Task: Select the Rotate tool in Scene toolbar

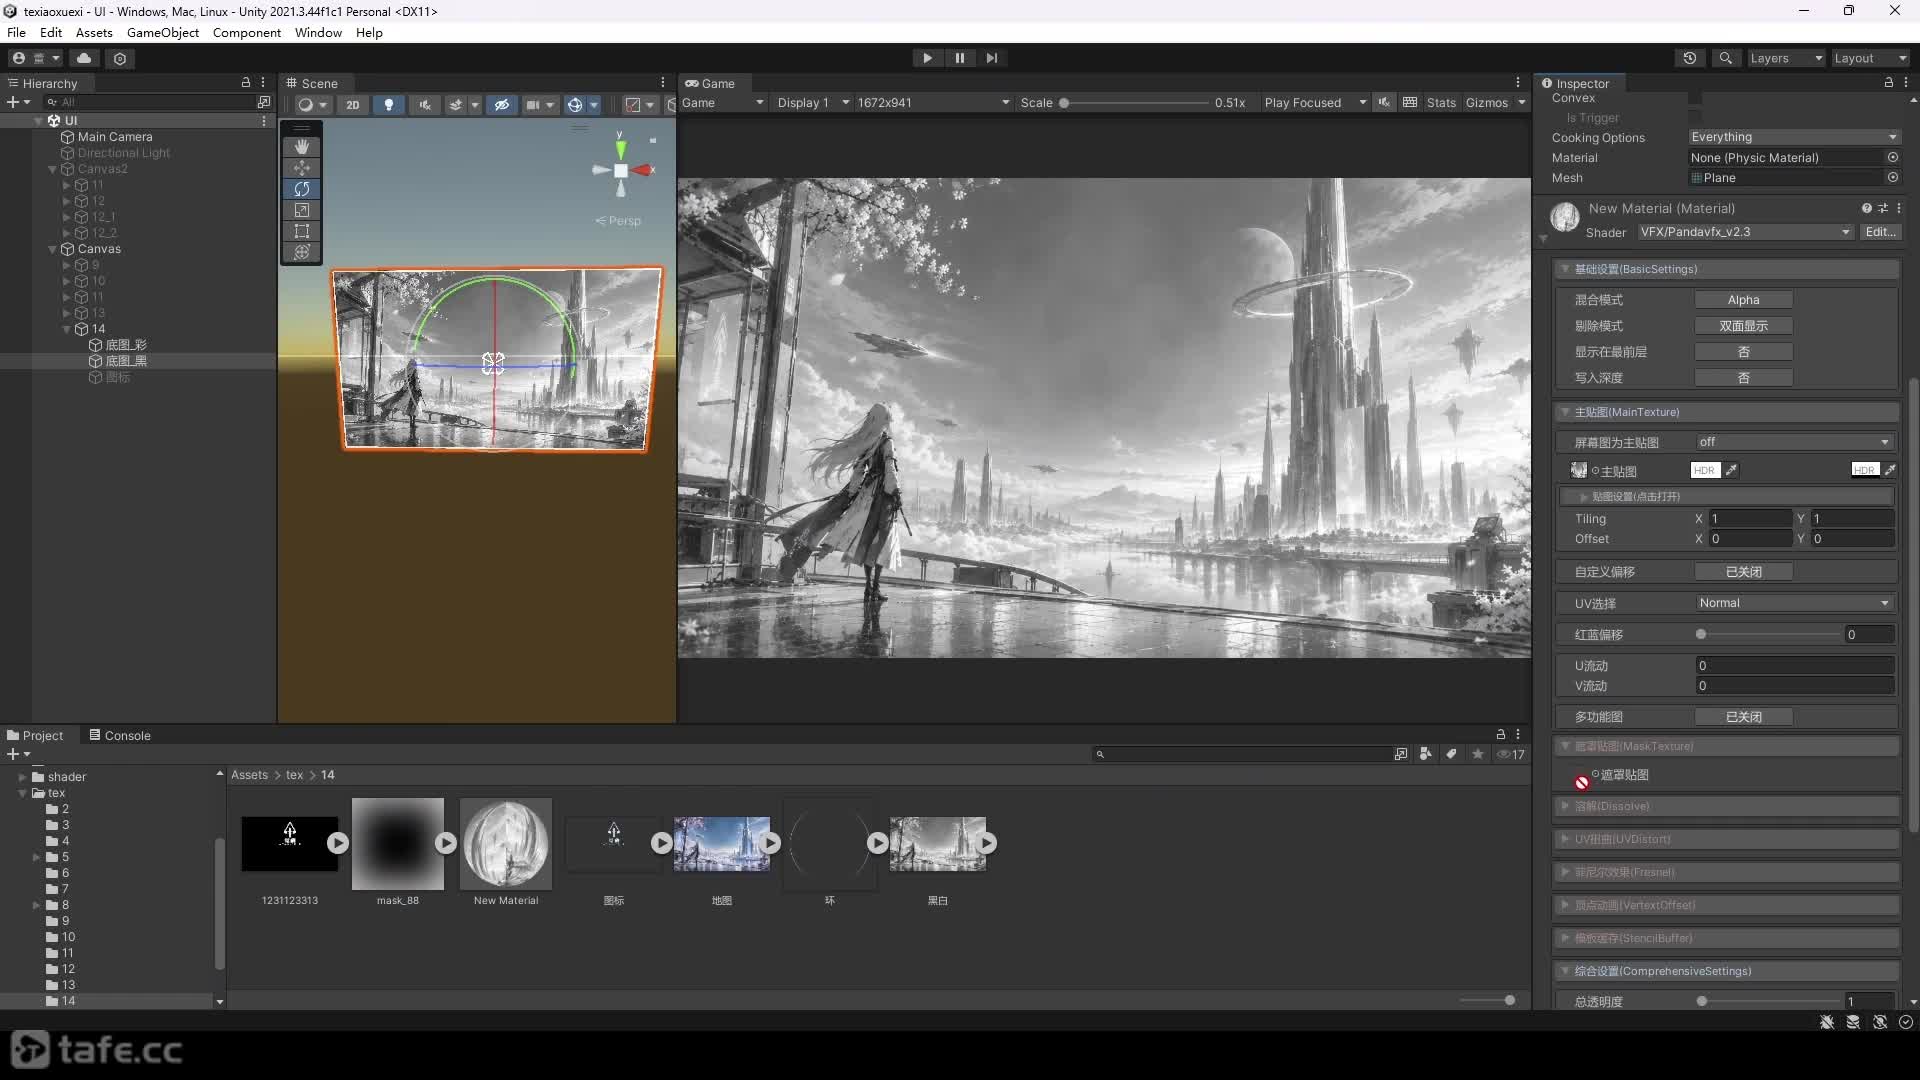Action: pyautogui.click(x=302, y=189)
